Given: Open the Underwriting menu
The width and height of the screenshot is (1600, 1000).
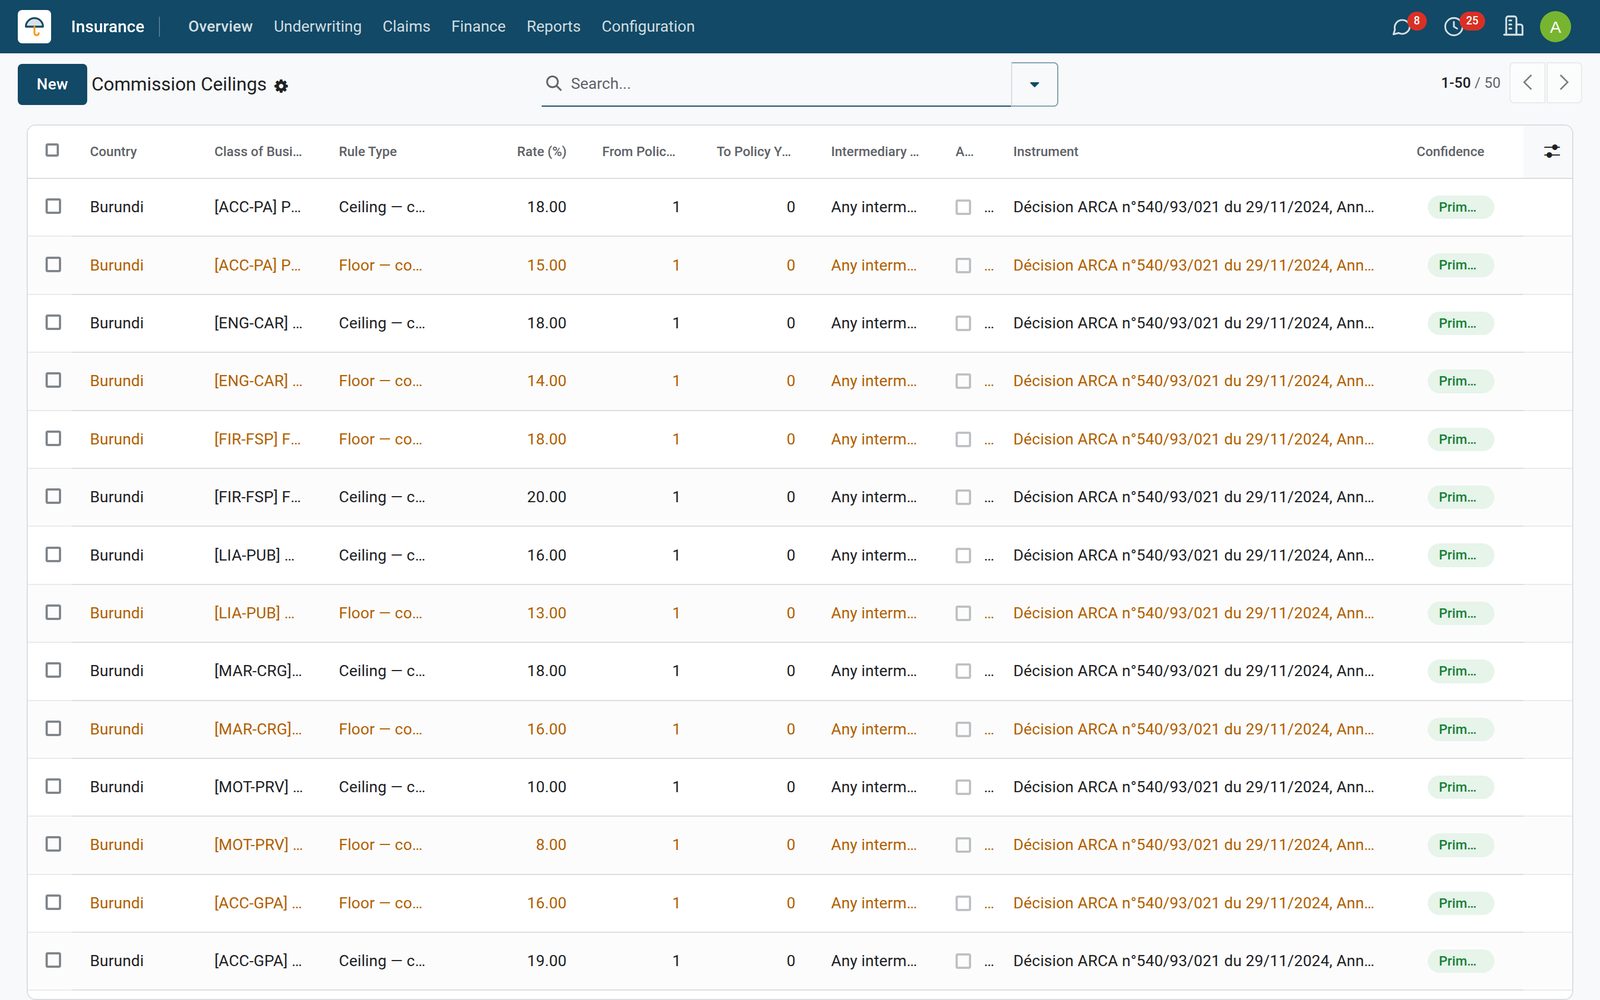Looking at the screenshot, I should 318,26.
